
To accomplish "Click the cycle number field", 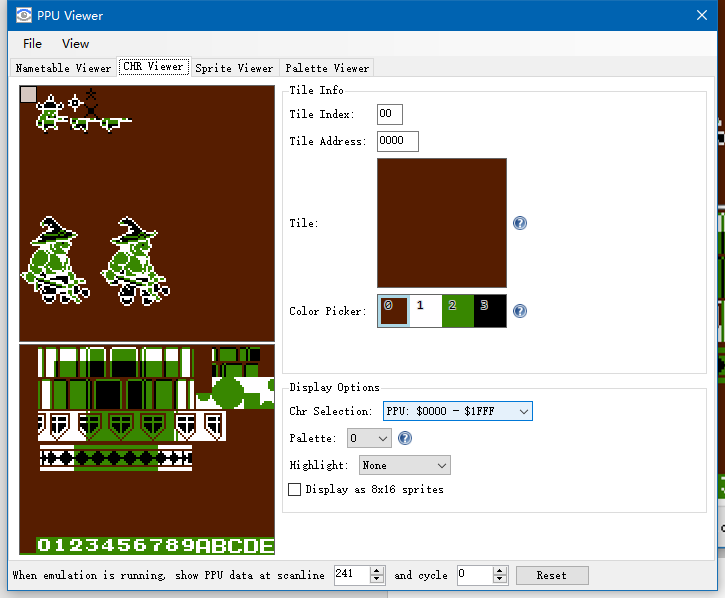I will (475, 575).
